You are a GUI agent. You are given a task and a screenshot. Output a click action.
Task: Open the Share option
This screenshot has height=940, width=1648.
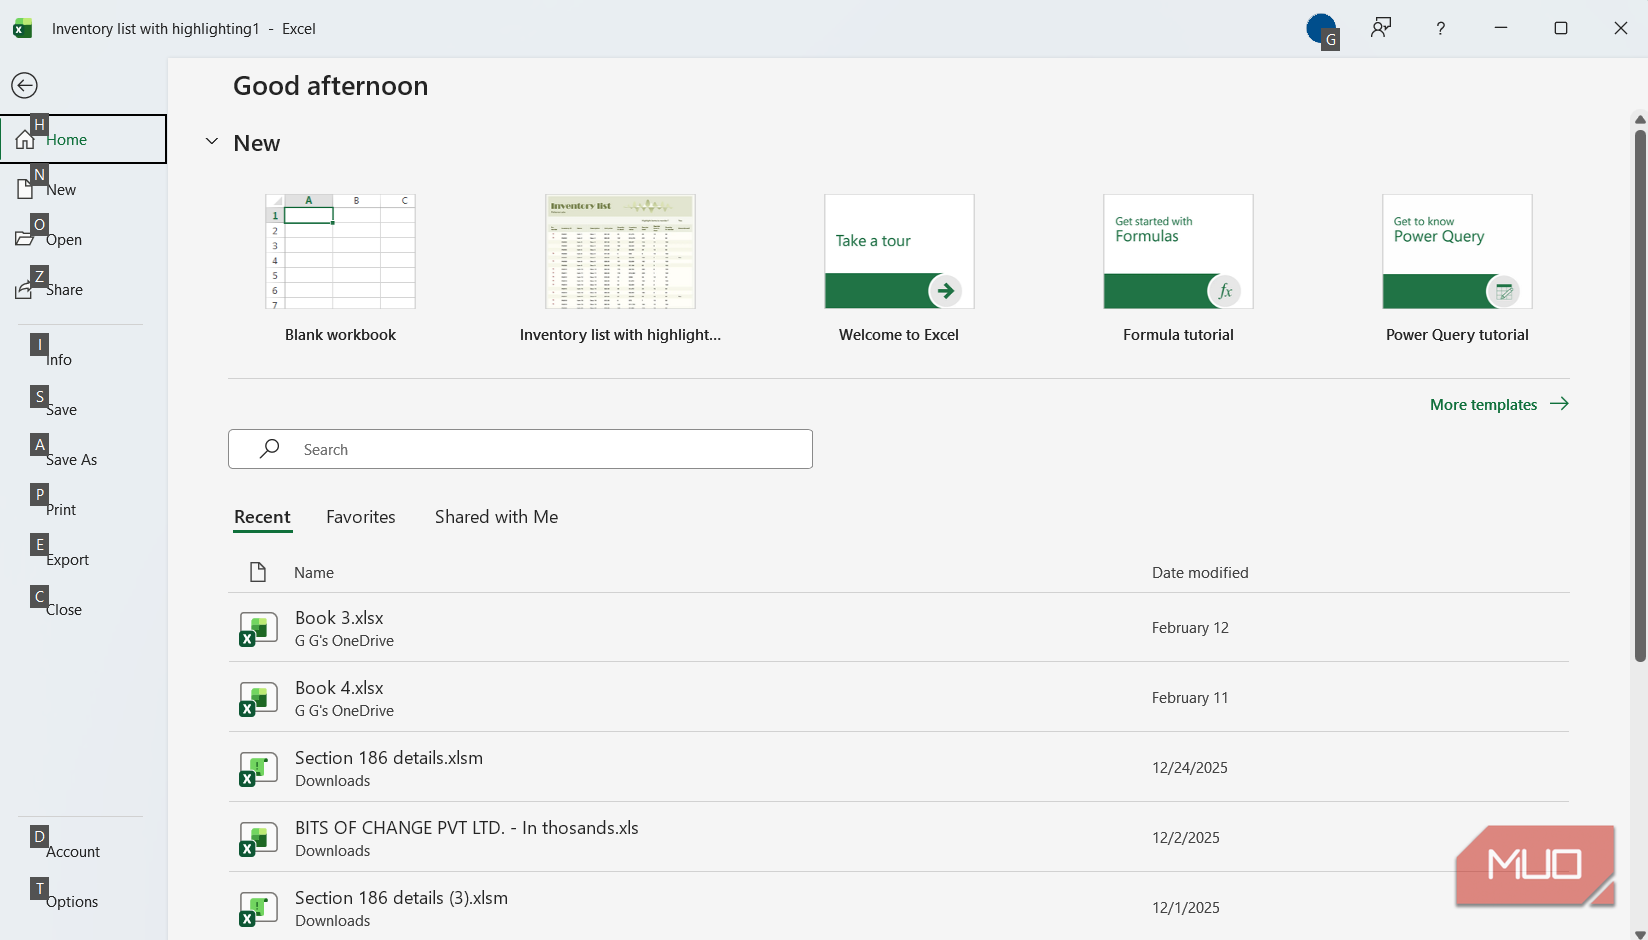tap(84, 289)
